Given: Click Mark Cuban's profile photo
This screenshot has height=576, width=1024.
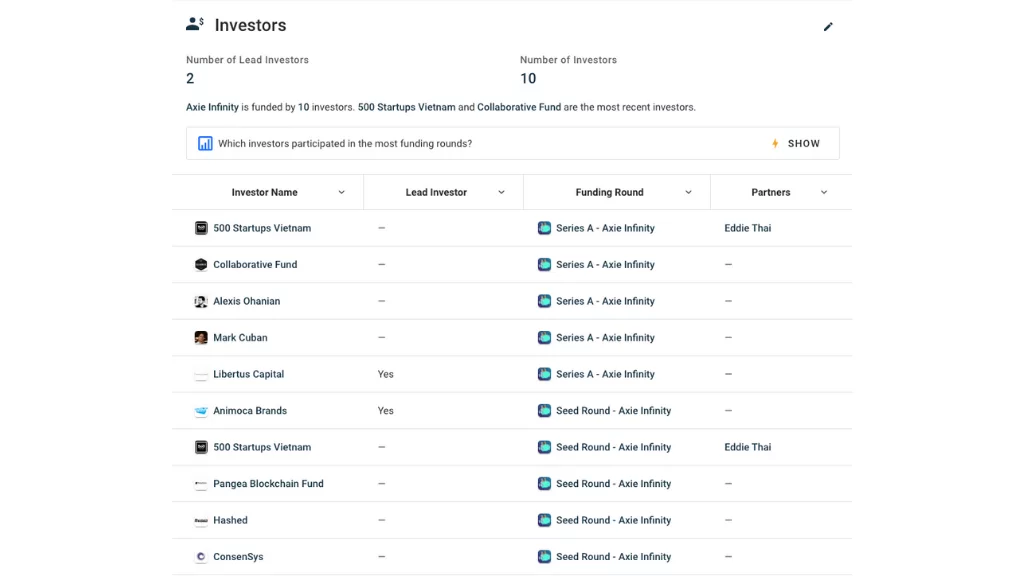Looking at the screenshot, I should [201, 338].
